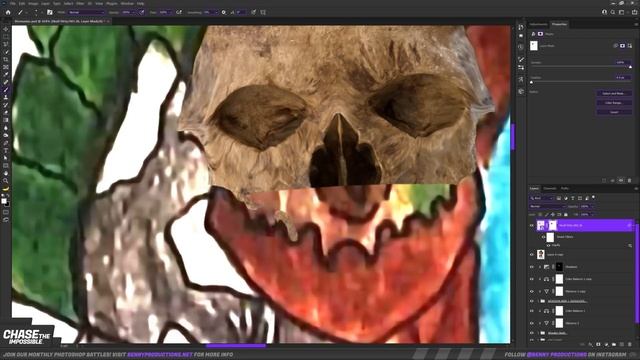The image size is (640, 360).
Task: Lock all attributes padlock icon in Layers
Action: tap(566, 215)
